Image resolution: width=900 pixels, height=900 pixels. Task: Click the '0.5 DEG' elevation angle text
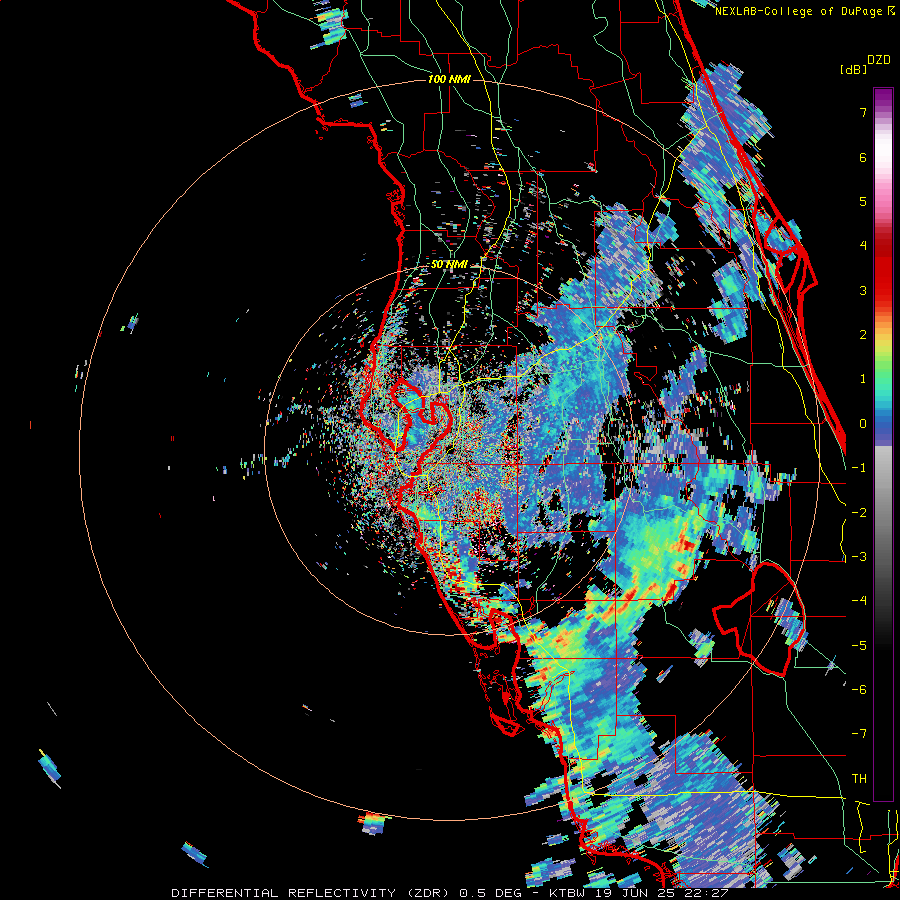490,893
